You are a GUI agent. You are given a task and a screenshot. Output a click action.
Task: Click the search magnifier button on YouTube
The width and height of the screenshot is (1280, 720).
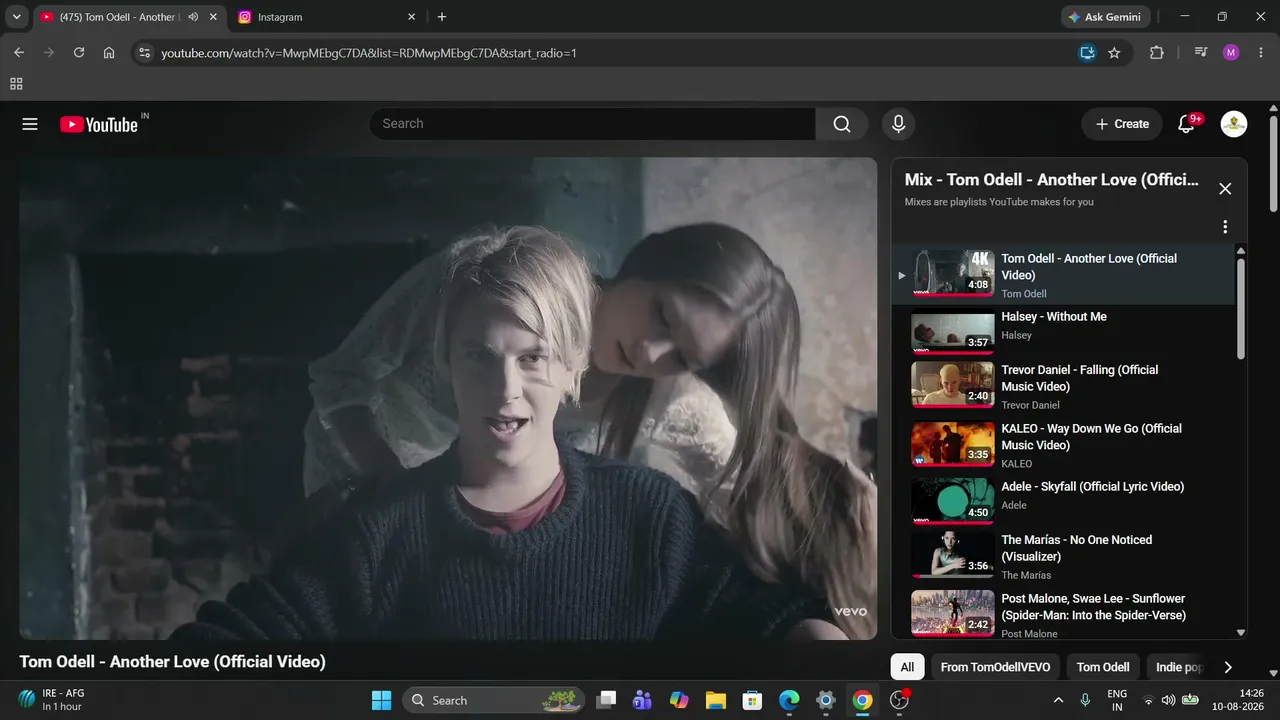[842, 124]
